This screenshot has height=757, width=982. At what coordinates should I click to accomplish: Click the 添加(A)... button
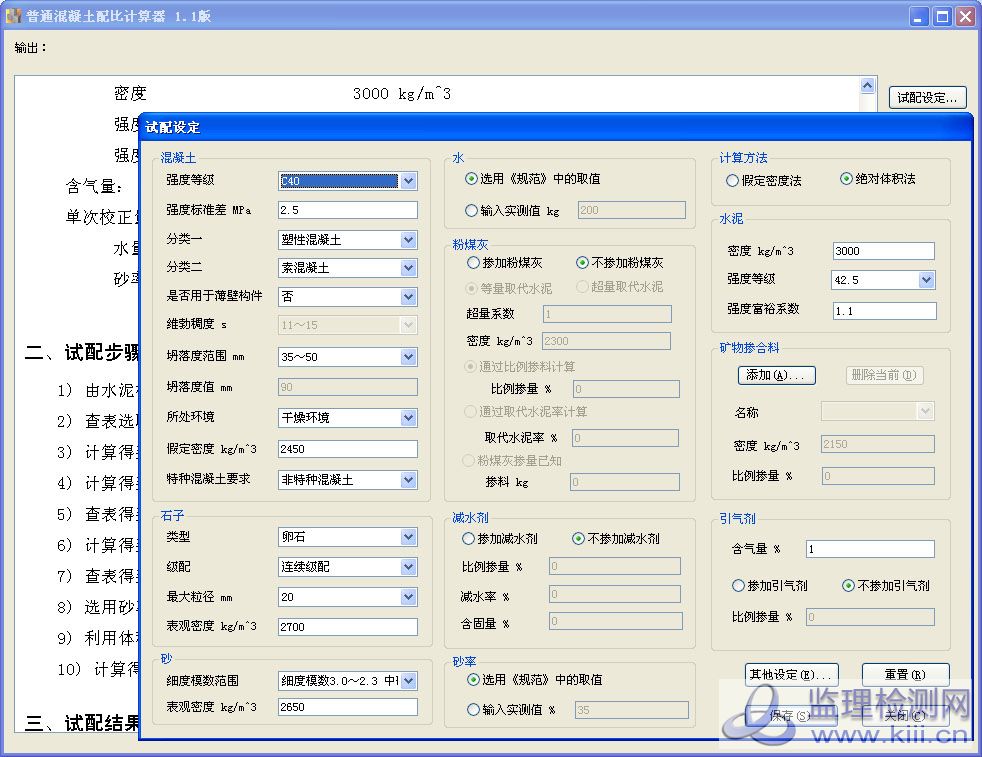[x=776, y=375]
